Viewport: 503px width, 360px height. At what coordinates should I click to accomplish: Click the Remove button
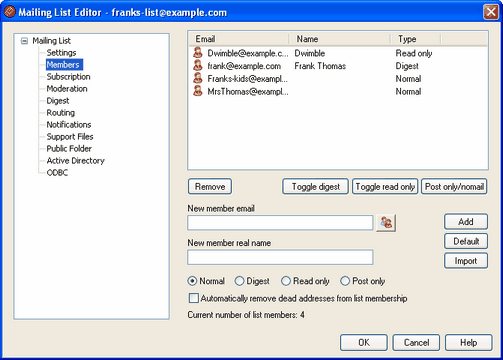pyautogui.click(x=210, y=187)
